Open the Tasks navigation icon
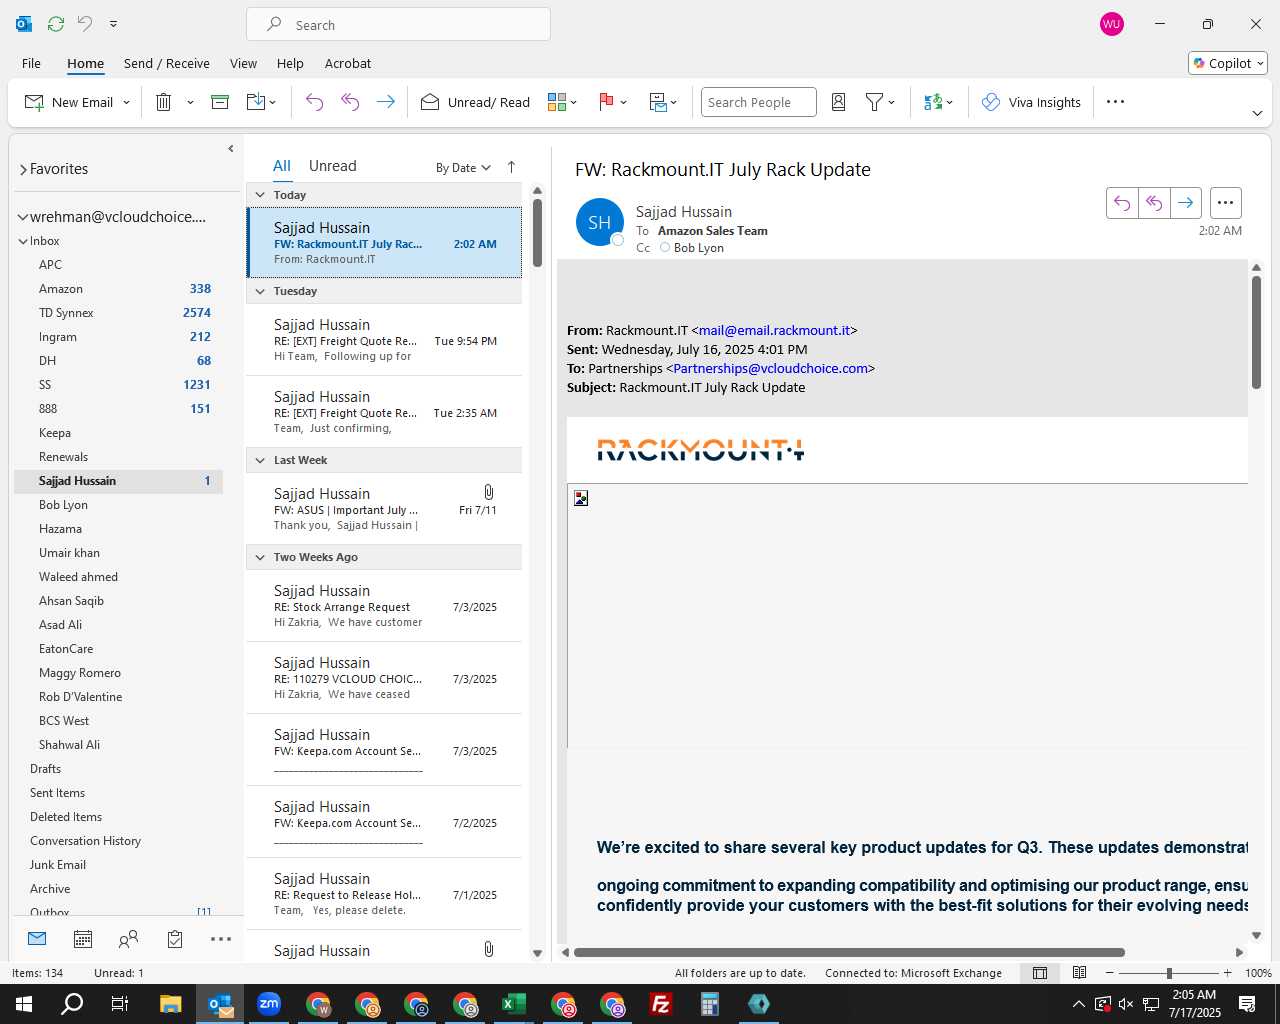The width and height of the screenshot is (1280, 1024). click(175, 939)
